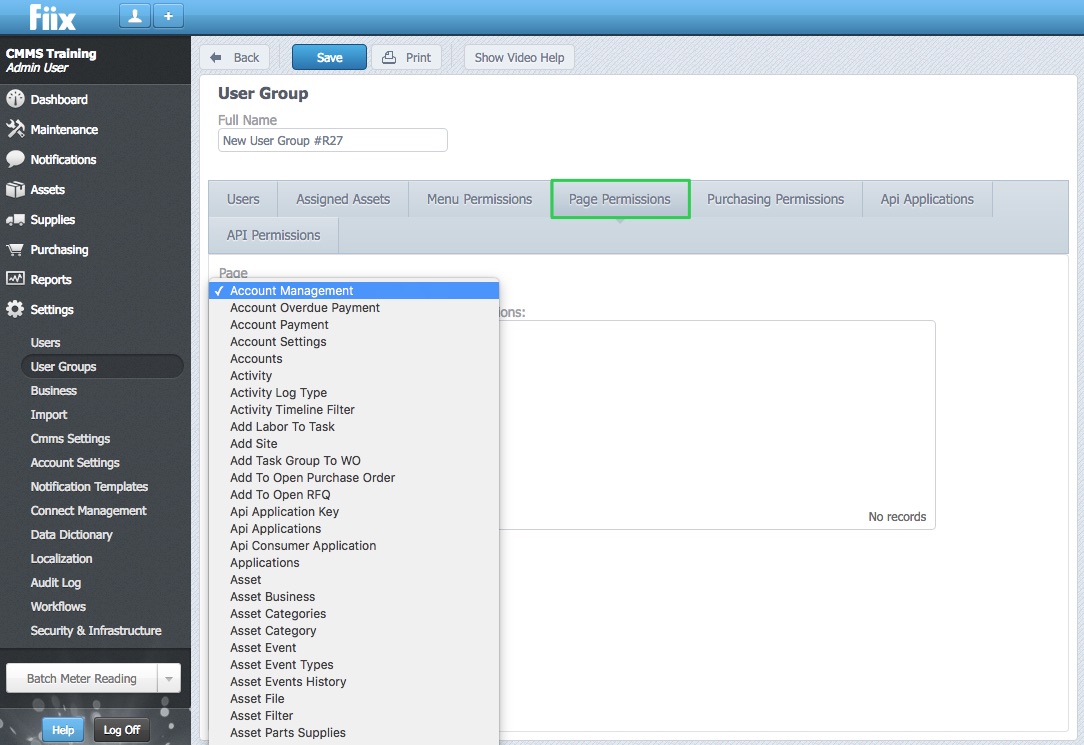
Task: Choose Account Payment option
Action: tap(354, 325)
